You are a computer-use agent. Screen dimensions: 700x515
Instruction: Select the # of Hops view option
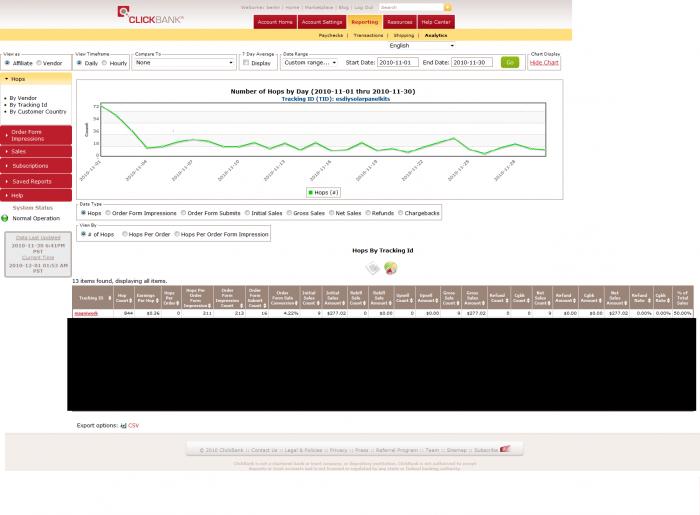pyautogui.click(x=83, y=234)
